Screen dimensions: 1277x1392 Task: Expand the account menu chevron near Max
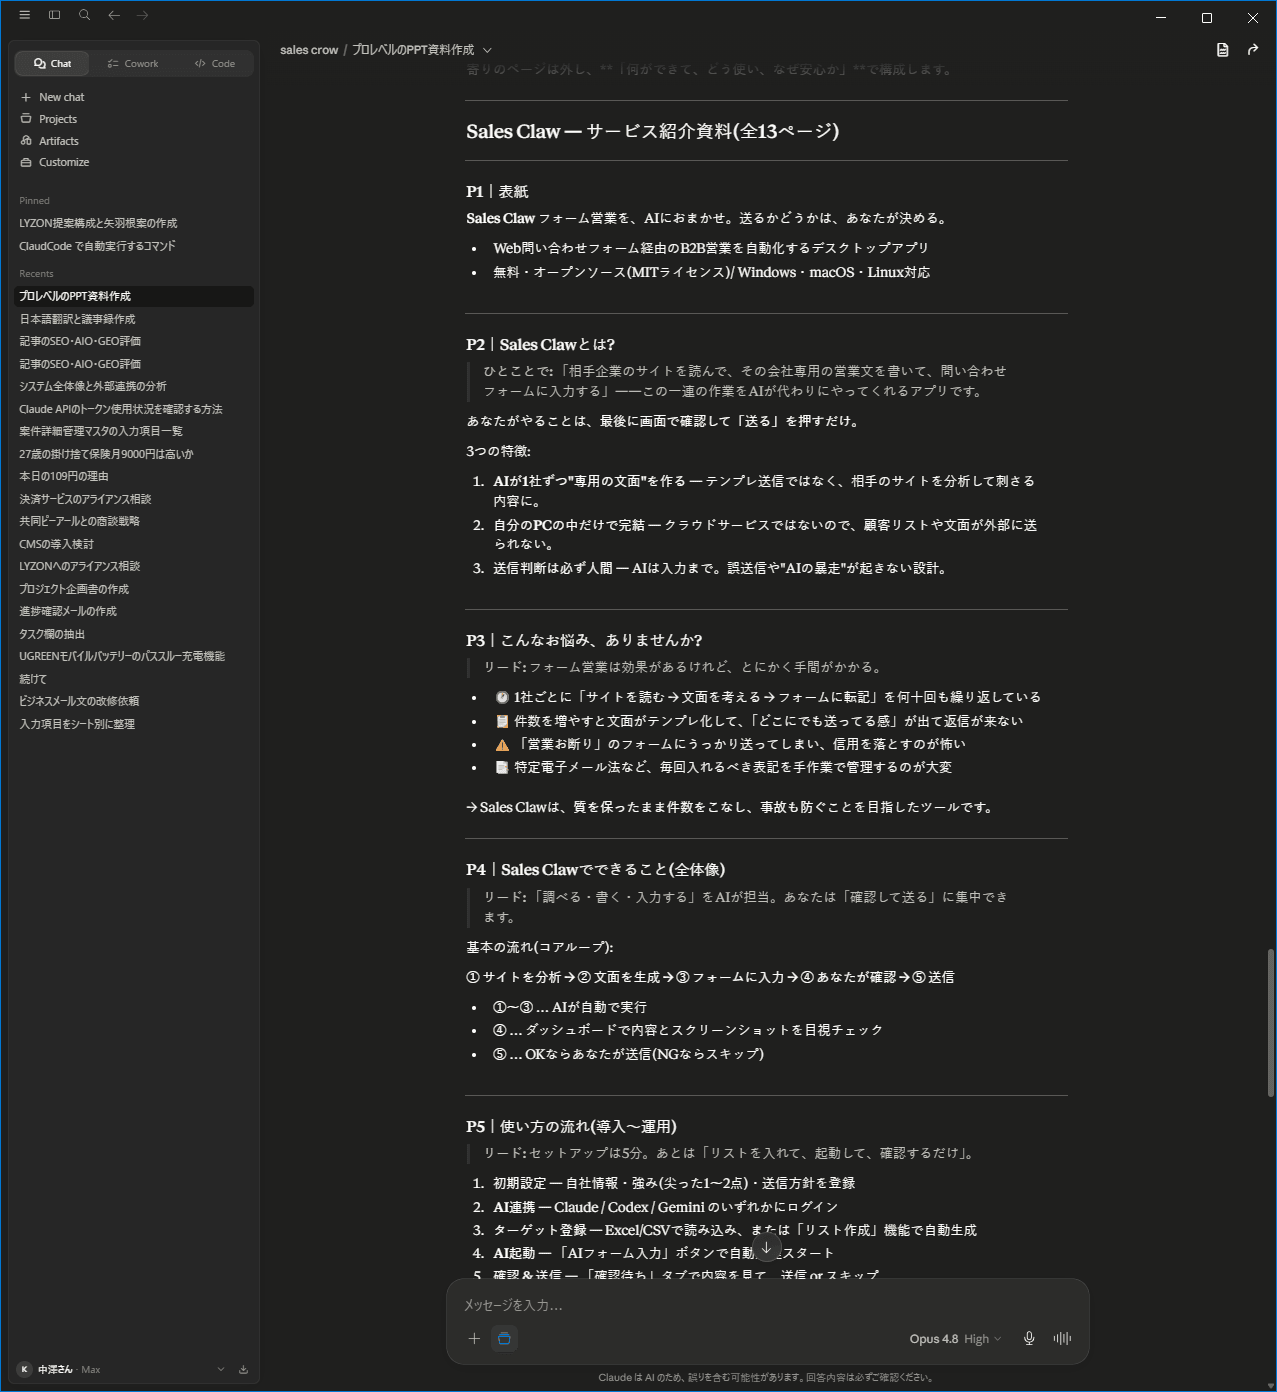[221, 1370]
